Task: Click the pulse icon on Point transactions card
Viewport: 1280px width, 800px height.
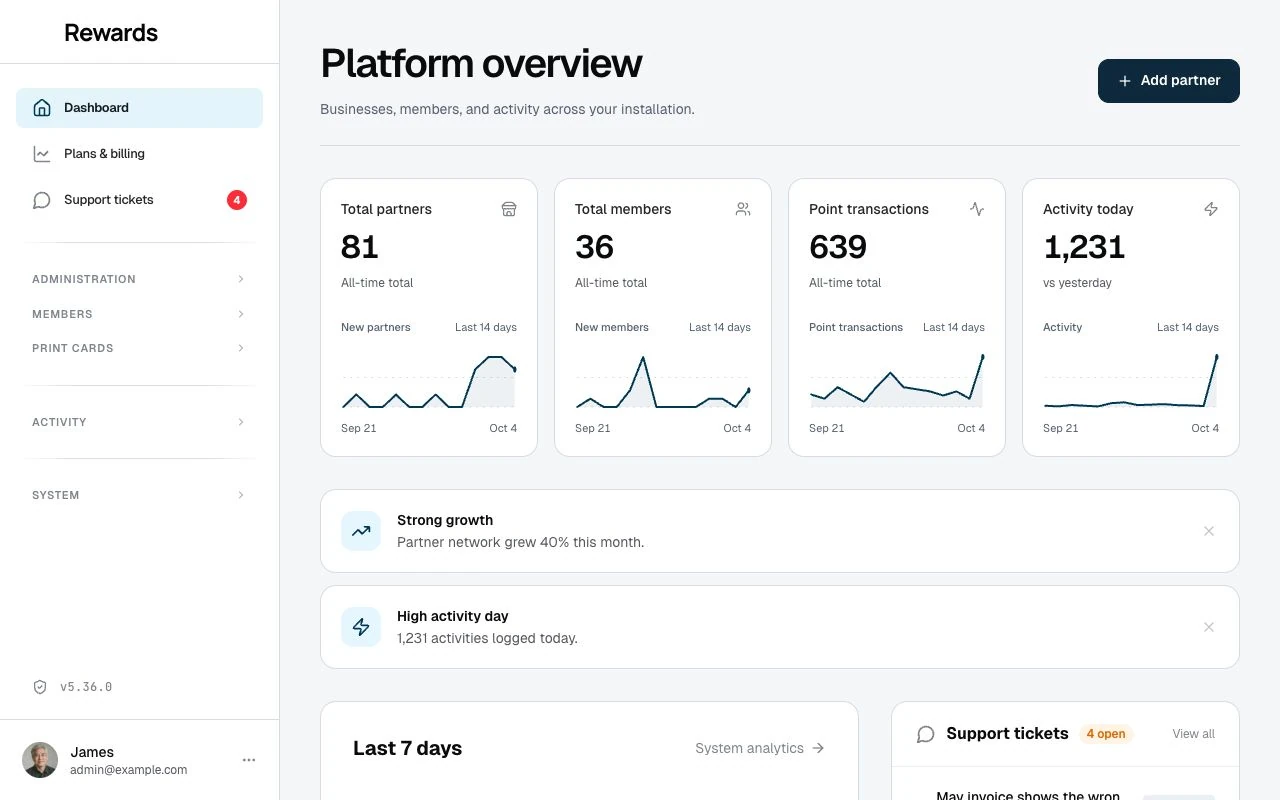Action: (x=977, y=209)
